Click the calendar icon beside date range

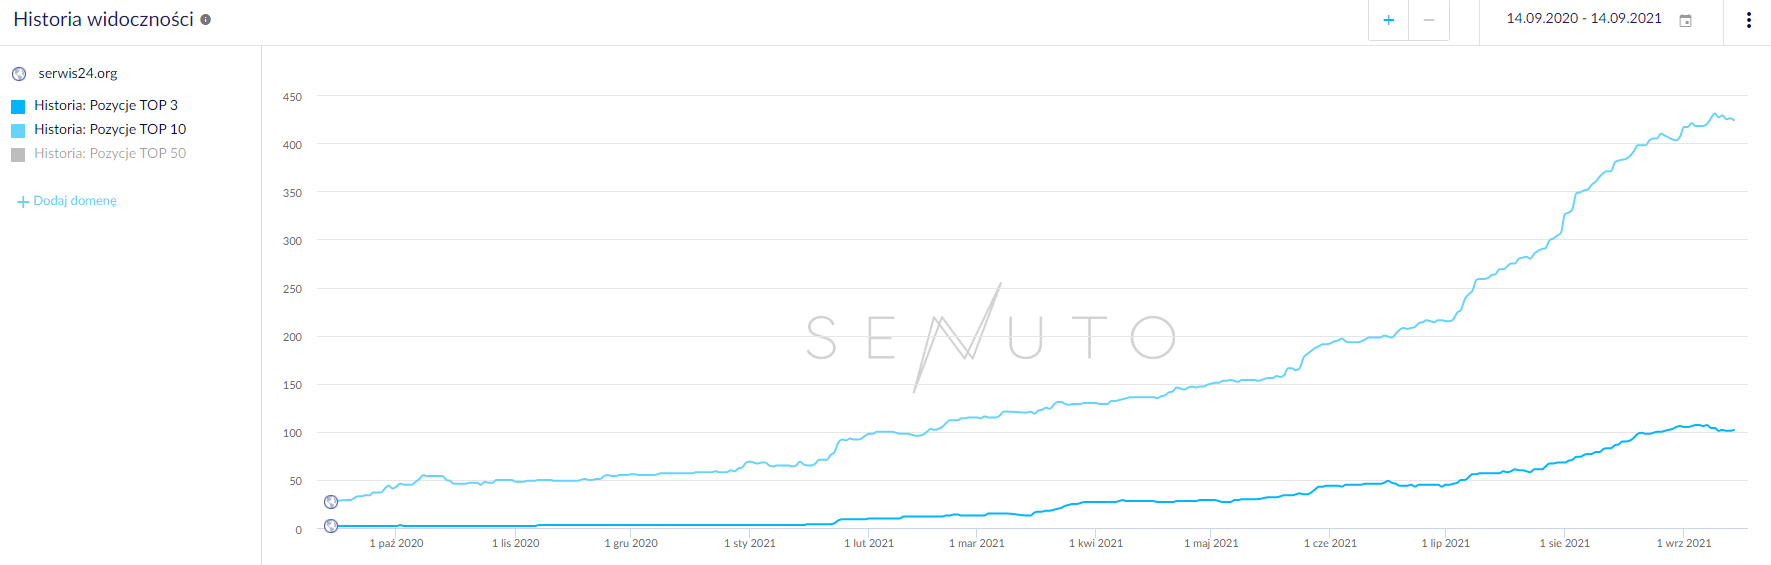coord(1685,21)
